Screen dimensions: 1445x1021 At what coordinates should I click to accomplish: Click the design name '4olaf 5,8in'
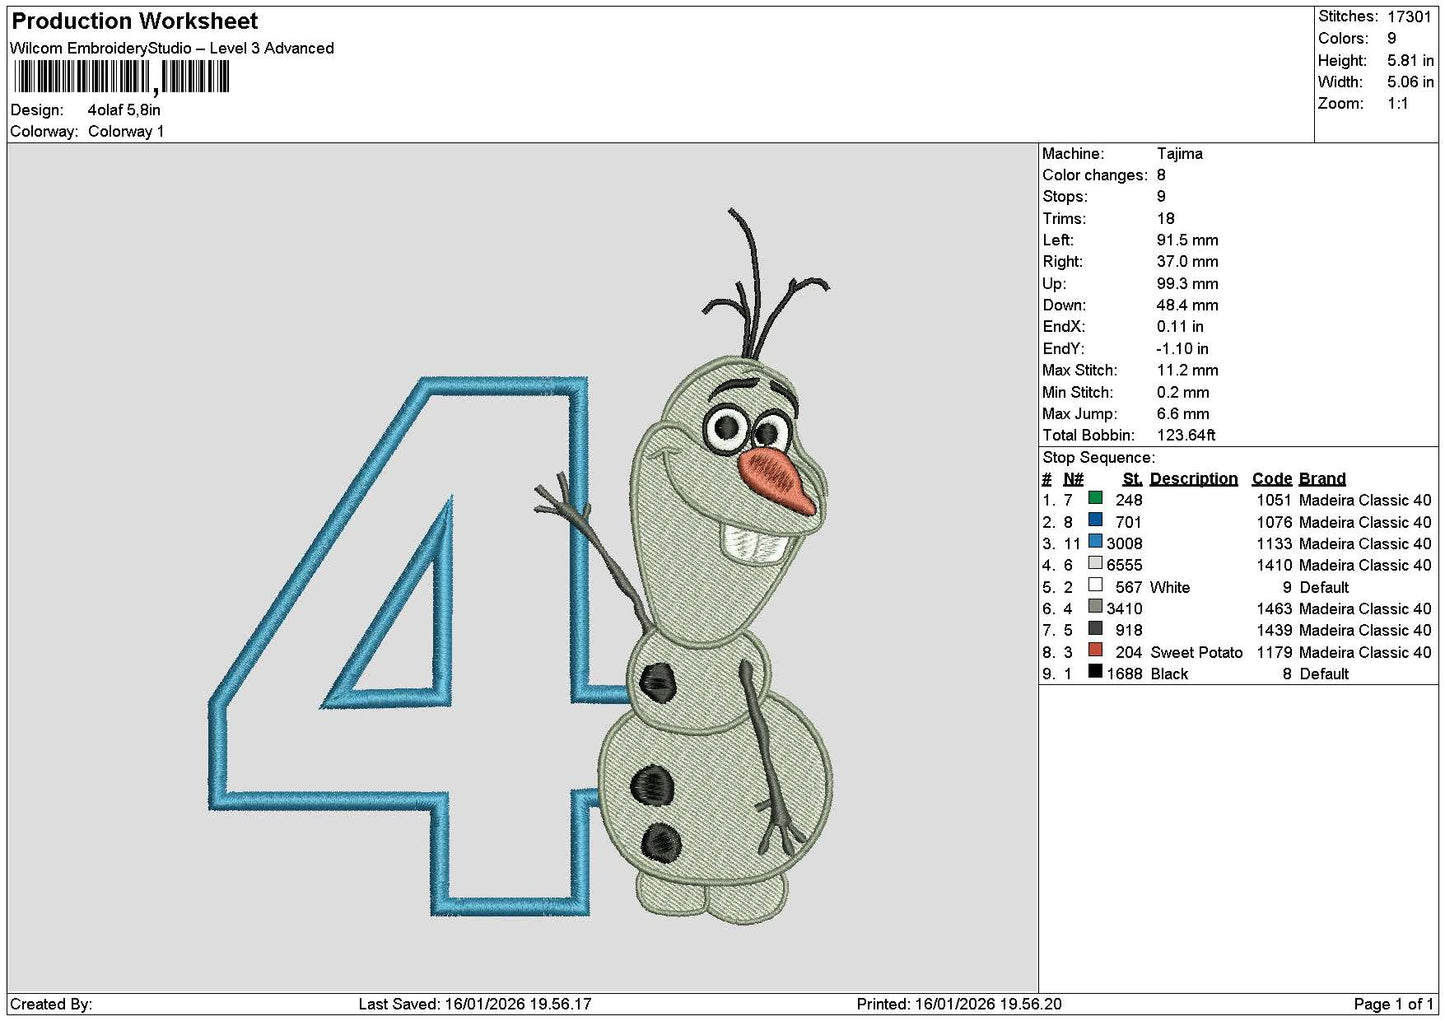coord(124,110)
